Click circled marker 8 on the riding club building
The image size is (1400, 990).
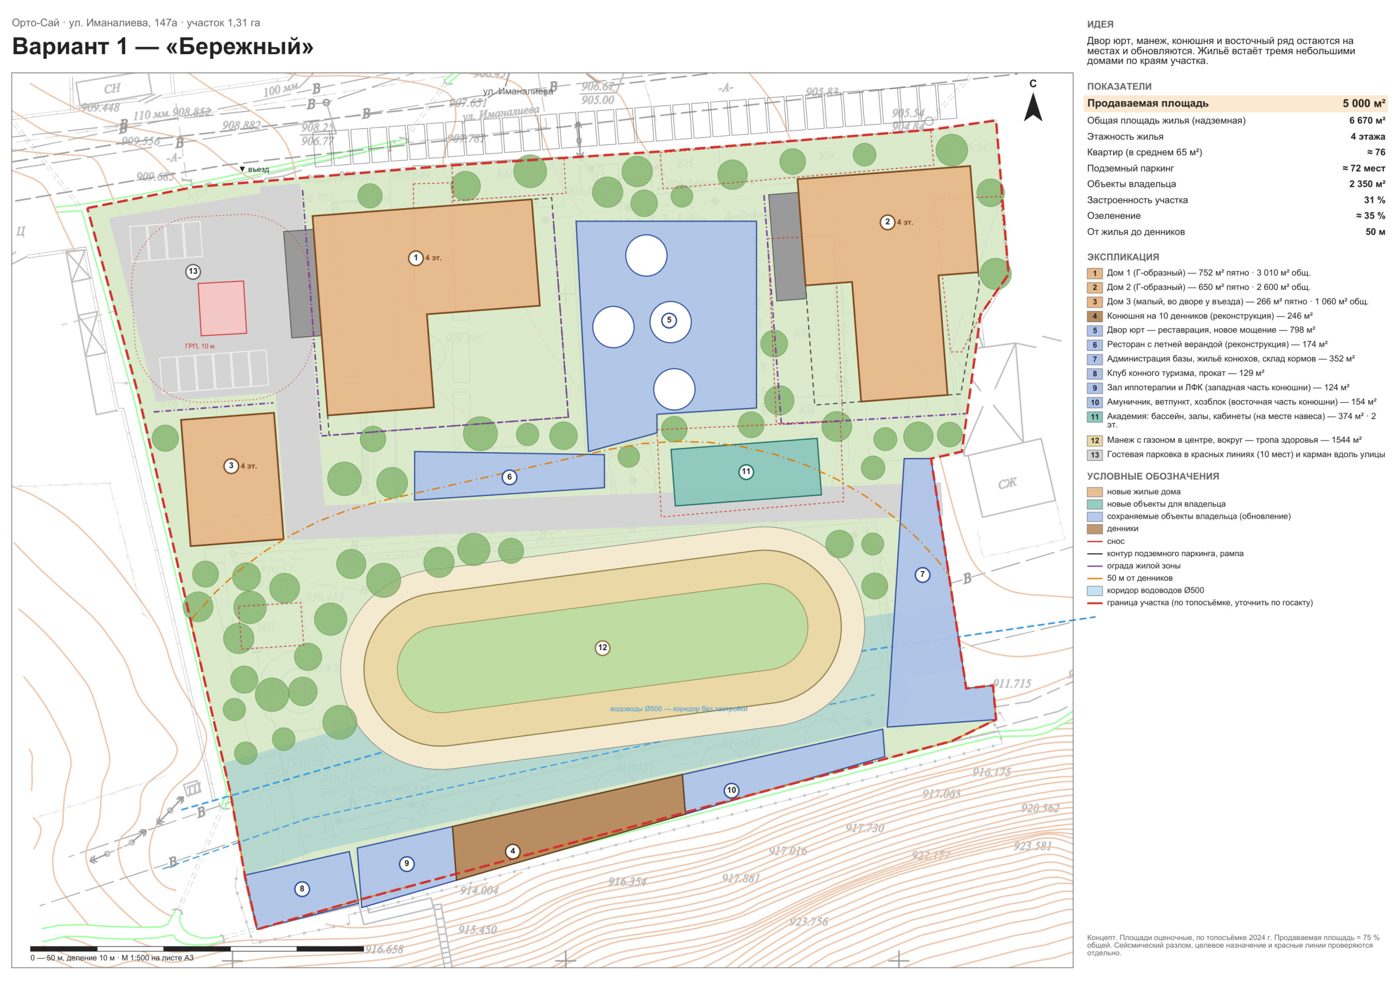click(302, 889)
